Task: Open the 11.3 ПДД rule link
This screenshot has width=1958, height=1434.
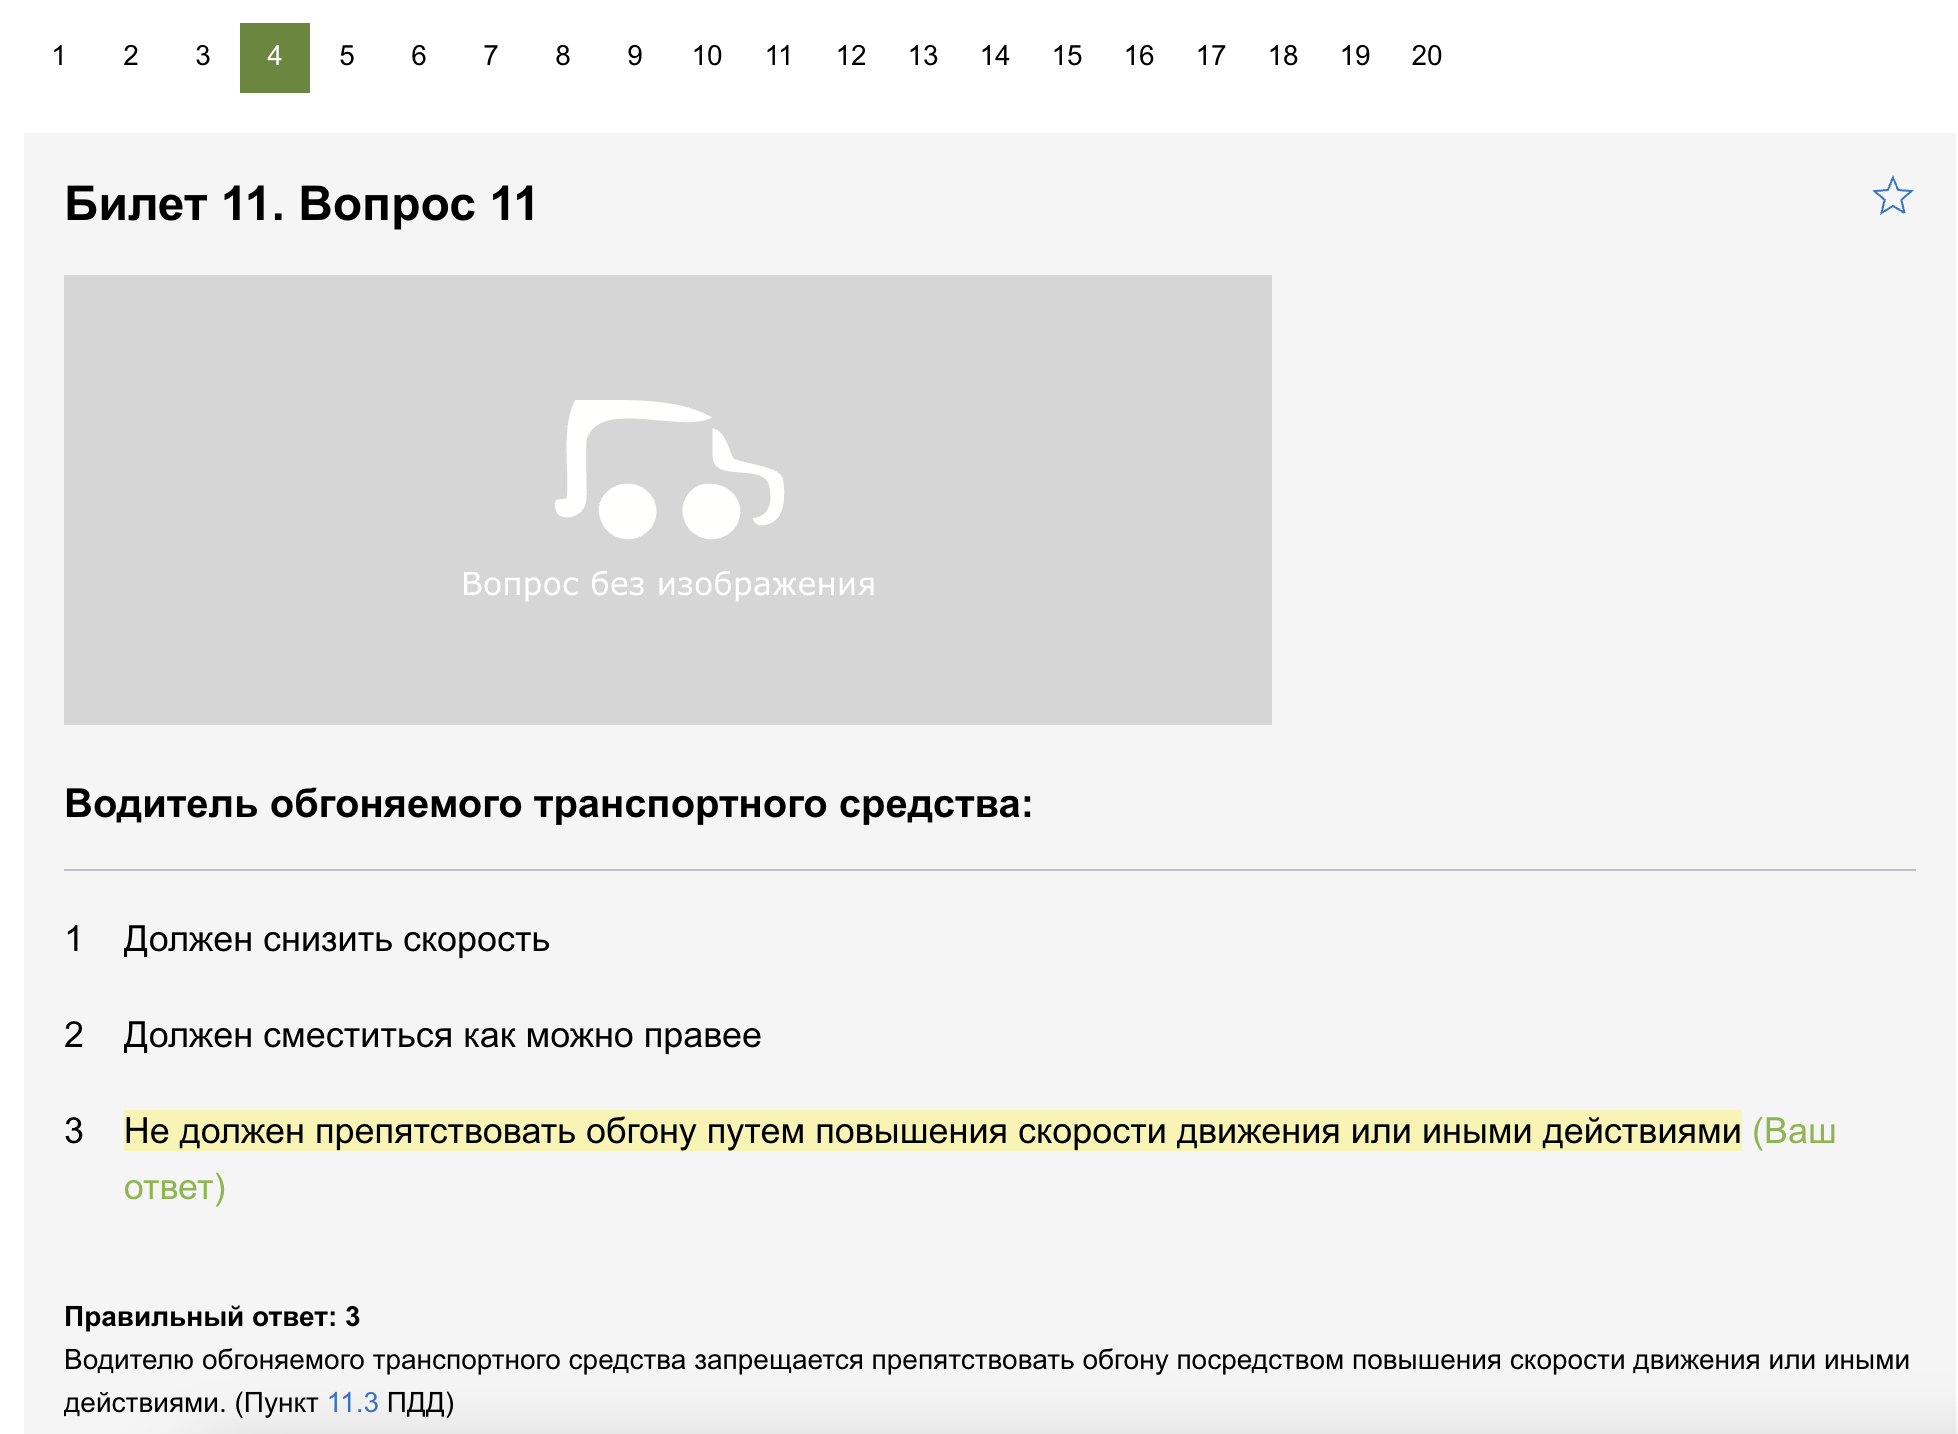Action: [352, 1403]
